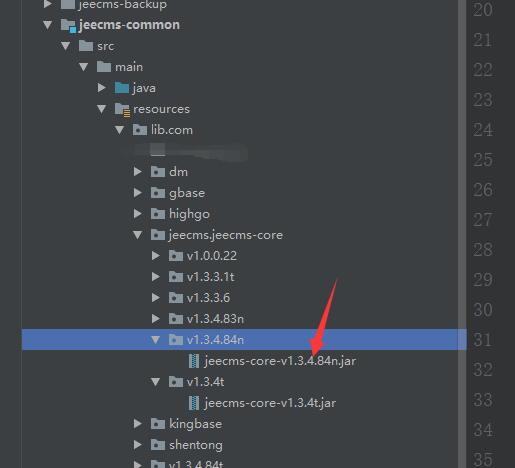
Task: Collapse the jeecms.jeecms-core node
Action: tap(137, 235)
